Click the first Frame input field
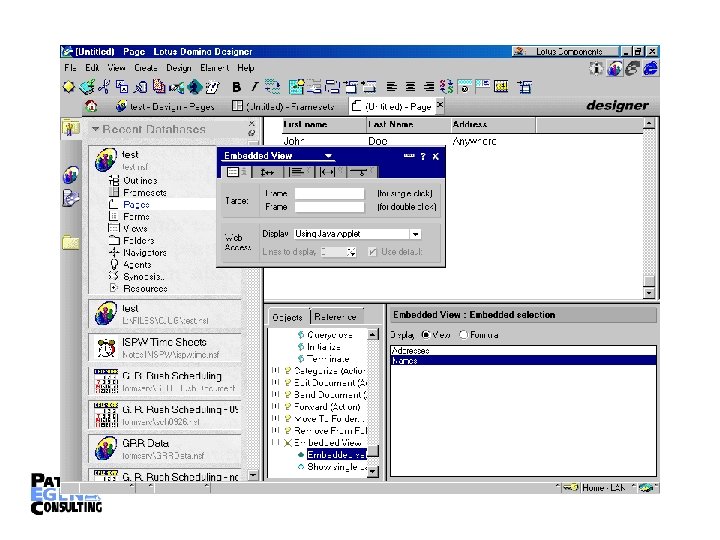Image resolution: width=720 pixels, height=540 pixels. click(329, 193)
